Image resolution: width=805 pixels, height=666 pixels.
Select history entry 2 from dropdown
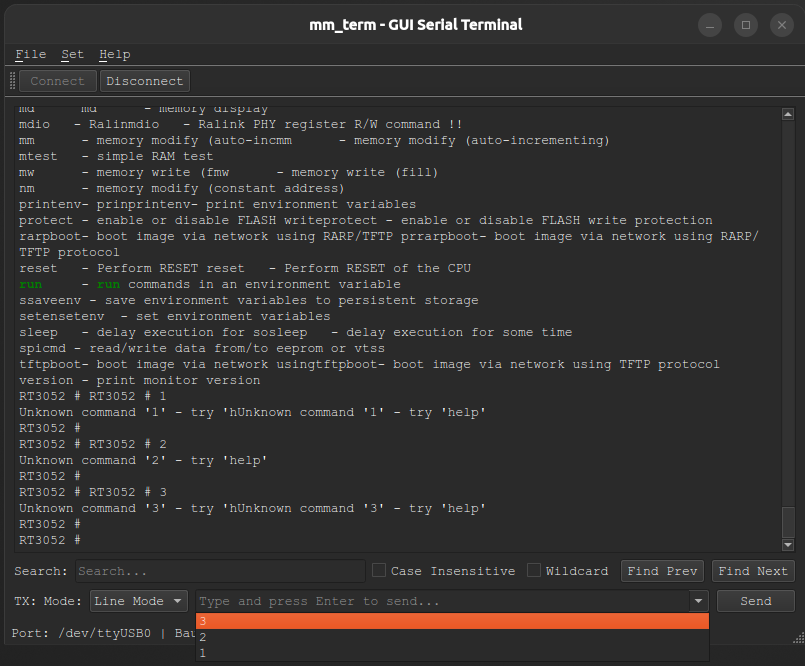452,637
